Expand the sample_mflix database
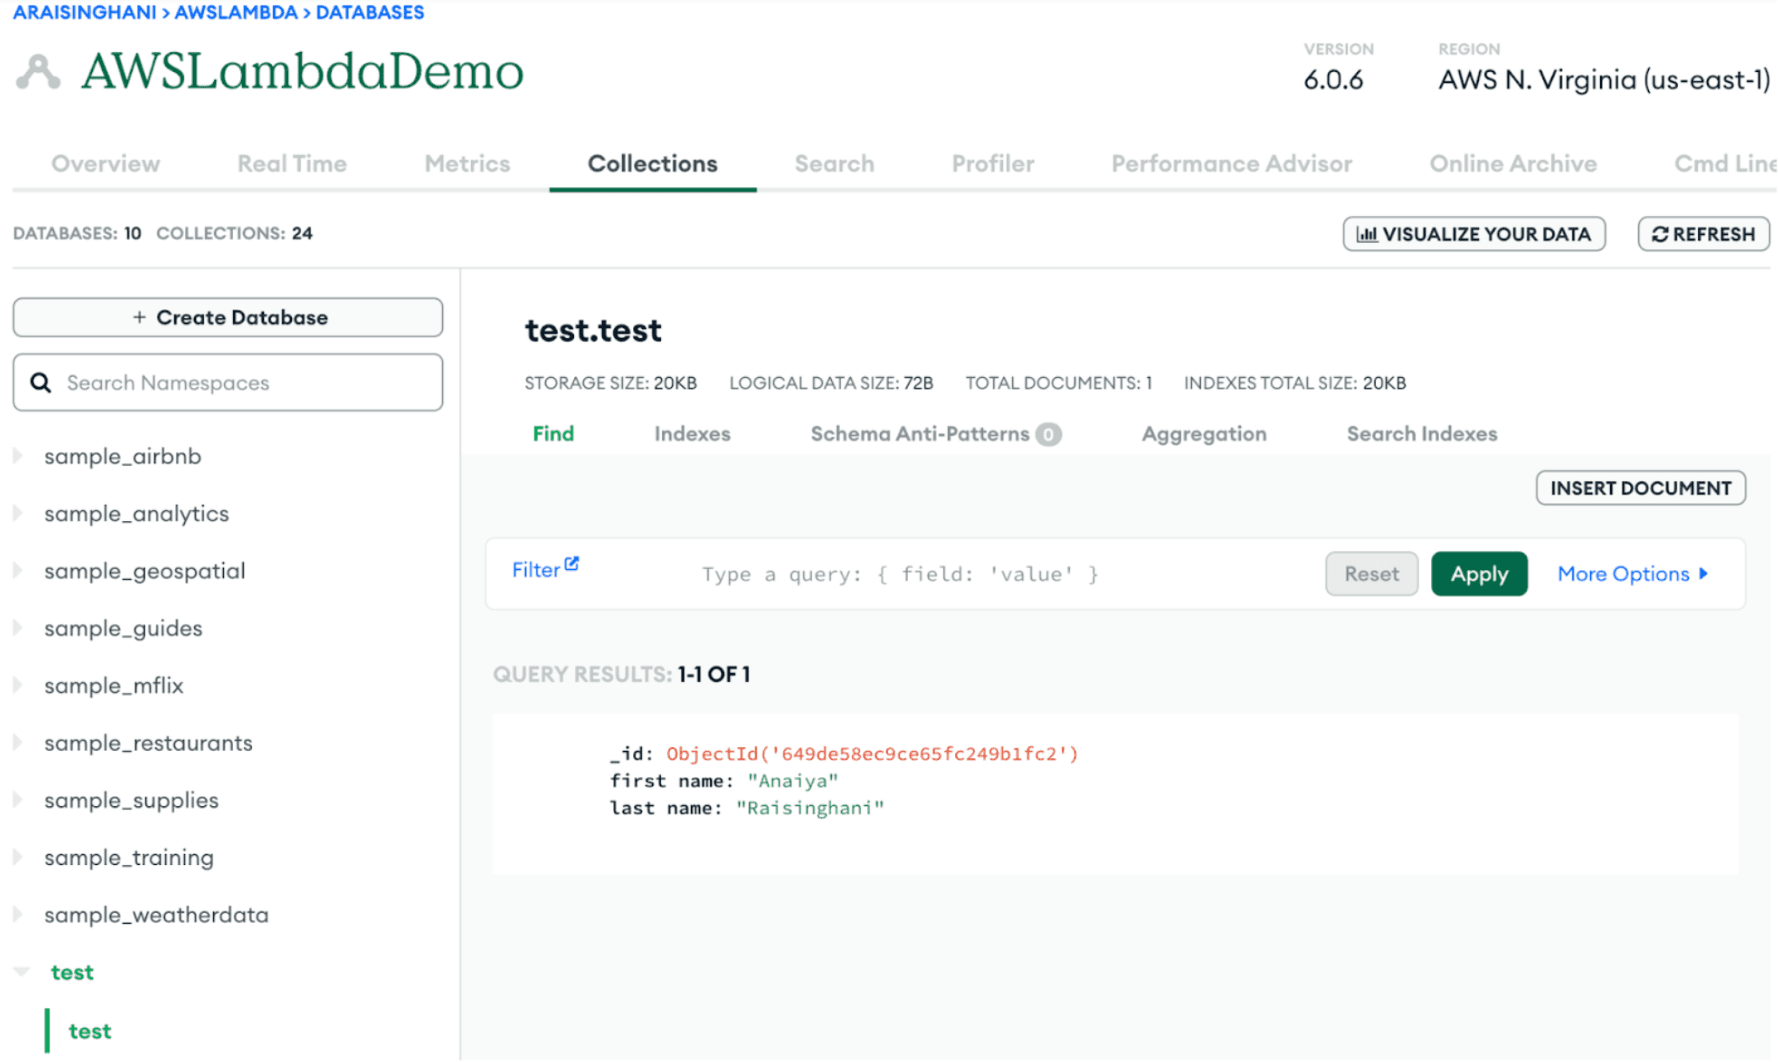Screen dimensions: 1778x1062 coord(18,686)
